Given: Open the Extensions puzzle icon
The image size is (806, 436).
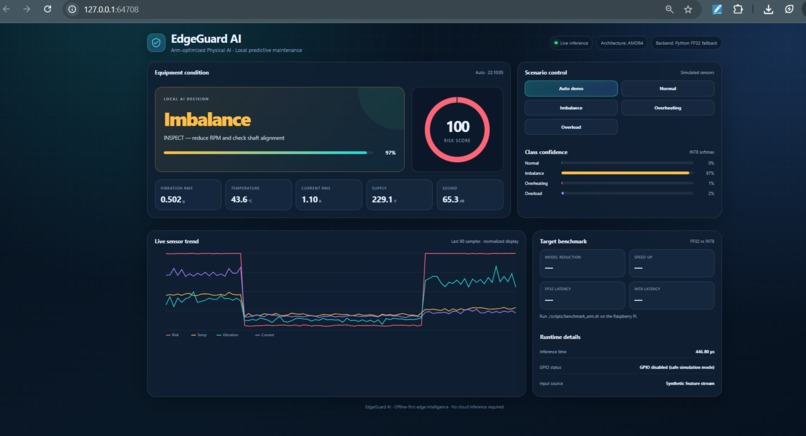Looking at the screenshot, I should 738,9.
